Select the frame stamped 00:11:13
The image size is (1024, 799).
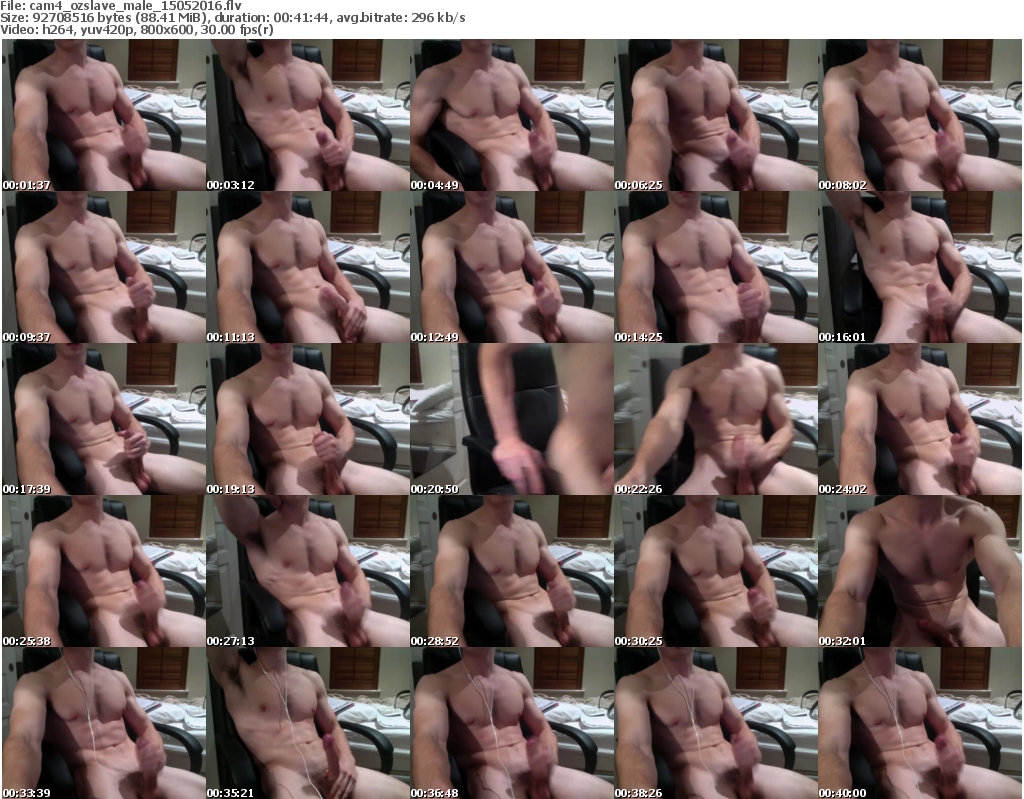[x=308, y=267]
